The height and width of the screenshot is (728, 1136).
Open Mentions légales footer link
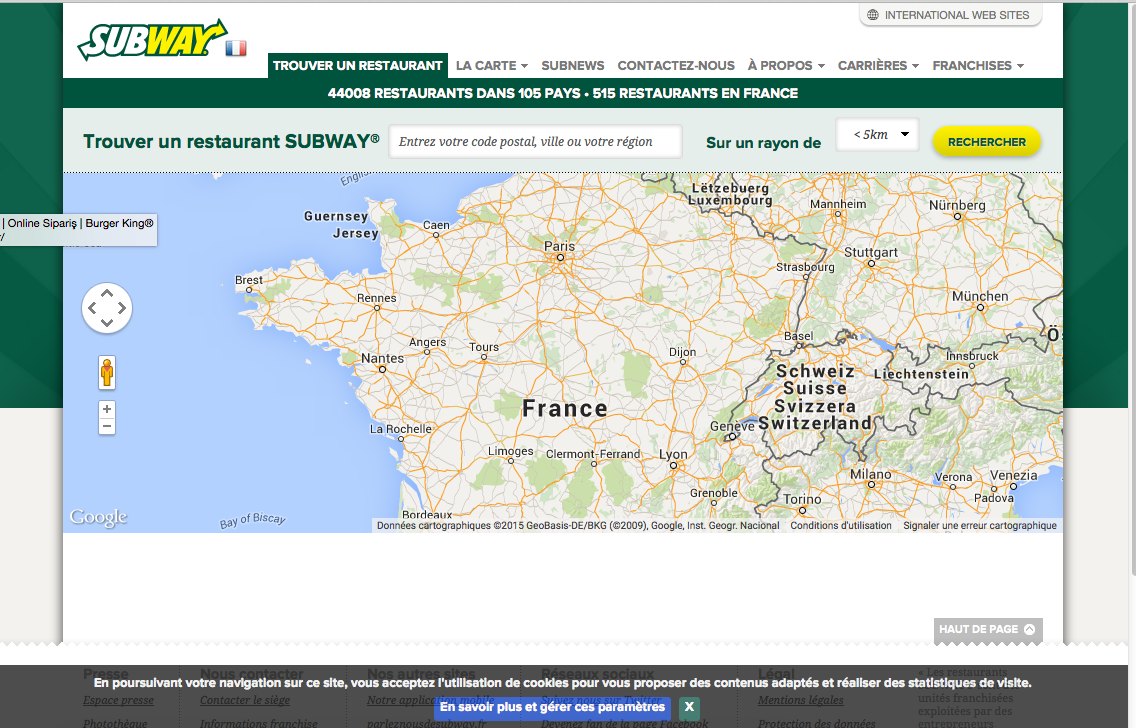tap(801, 700)
